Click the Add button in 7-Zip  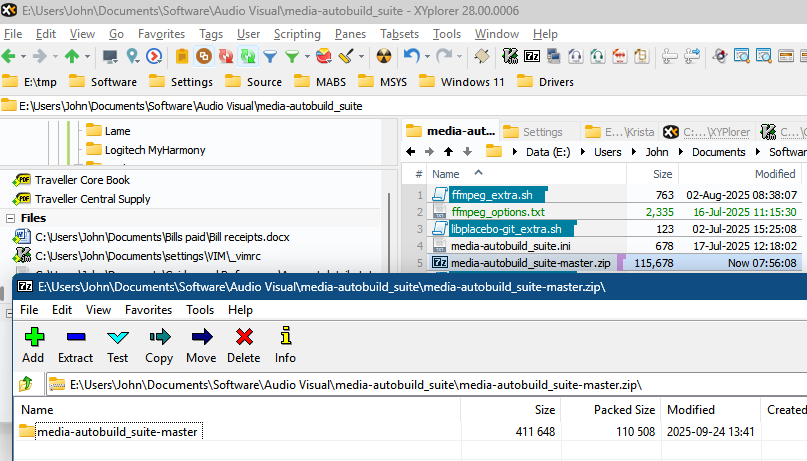[x=33, y=345]
